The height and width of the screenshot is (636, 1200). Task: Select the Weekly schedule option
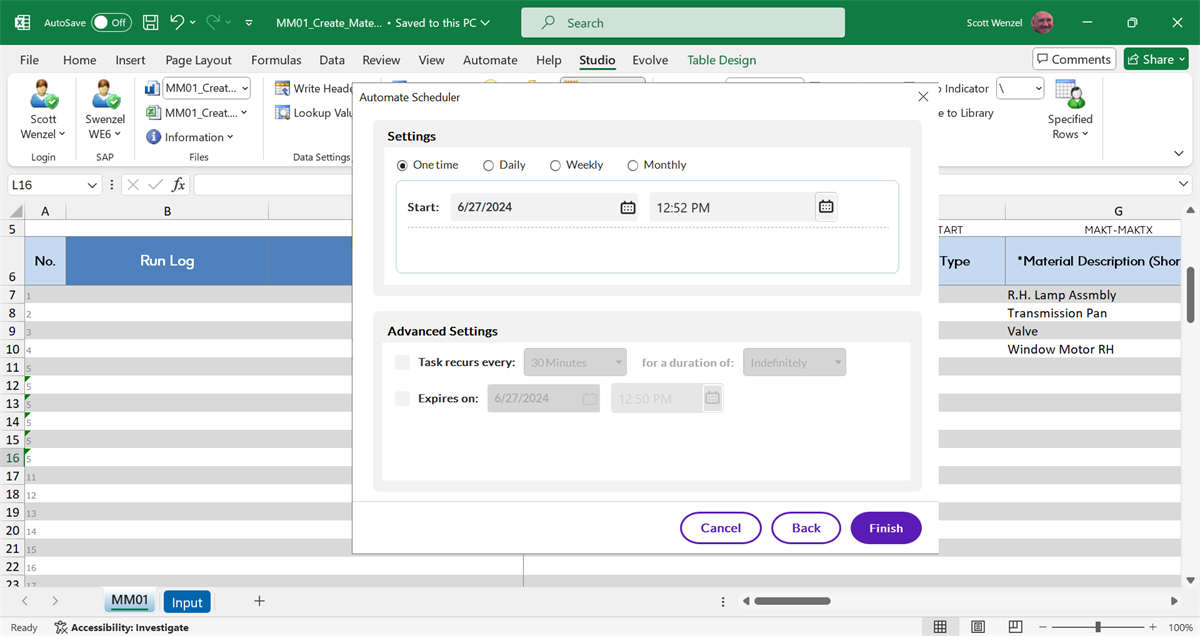pyautogui.click(x=555, y=165)
